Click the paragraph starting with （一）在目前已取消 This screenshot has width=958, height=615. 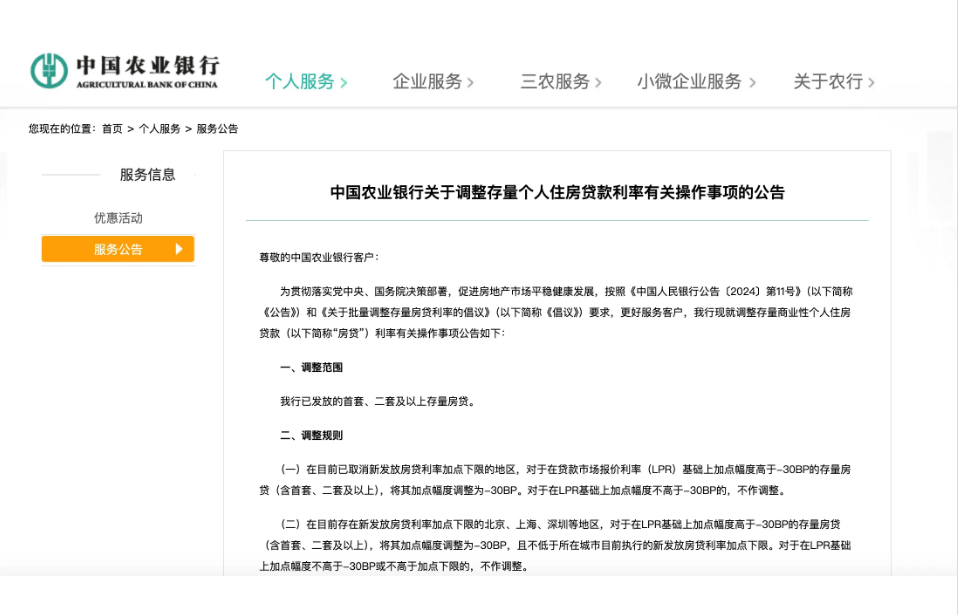pos(555,480)
